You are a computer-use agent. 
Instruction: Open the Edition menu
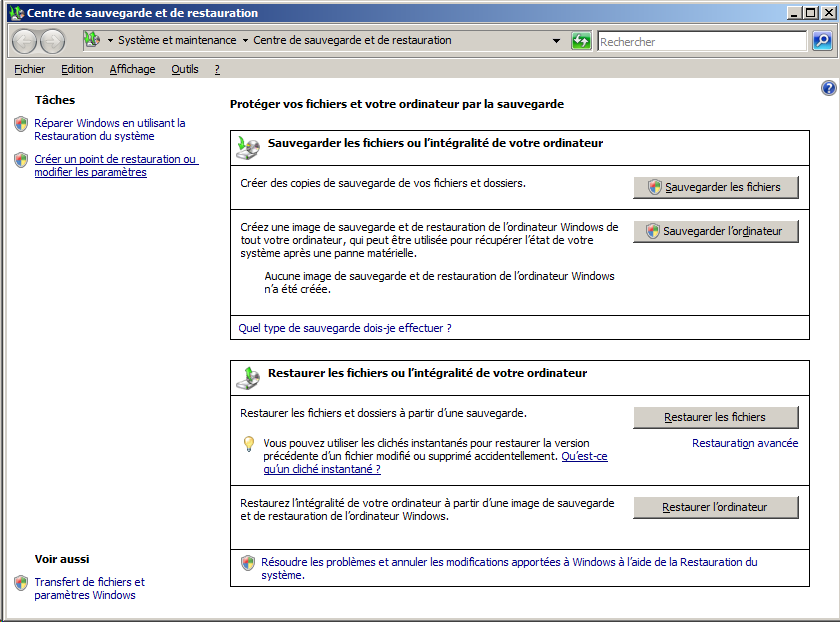[77, 69]
